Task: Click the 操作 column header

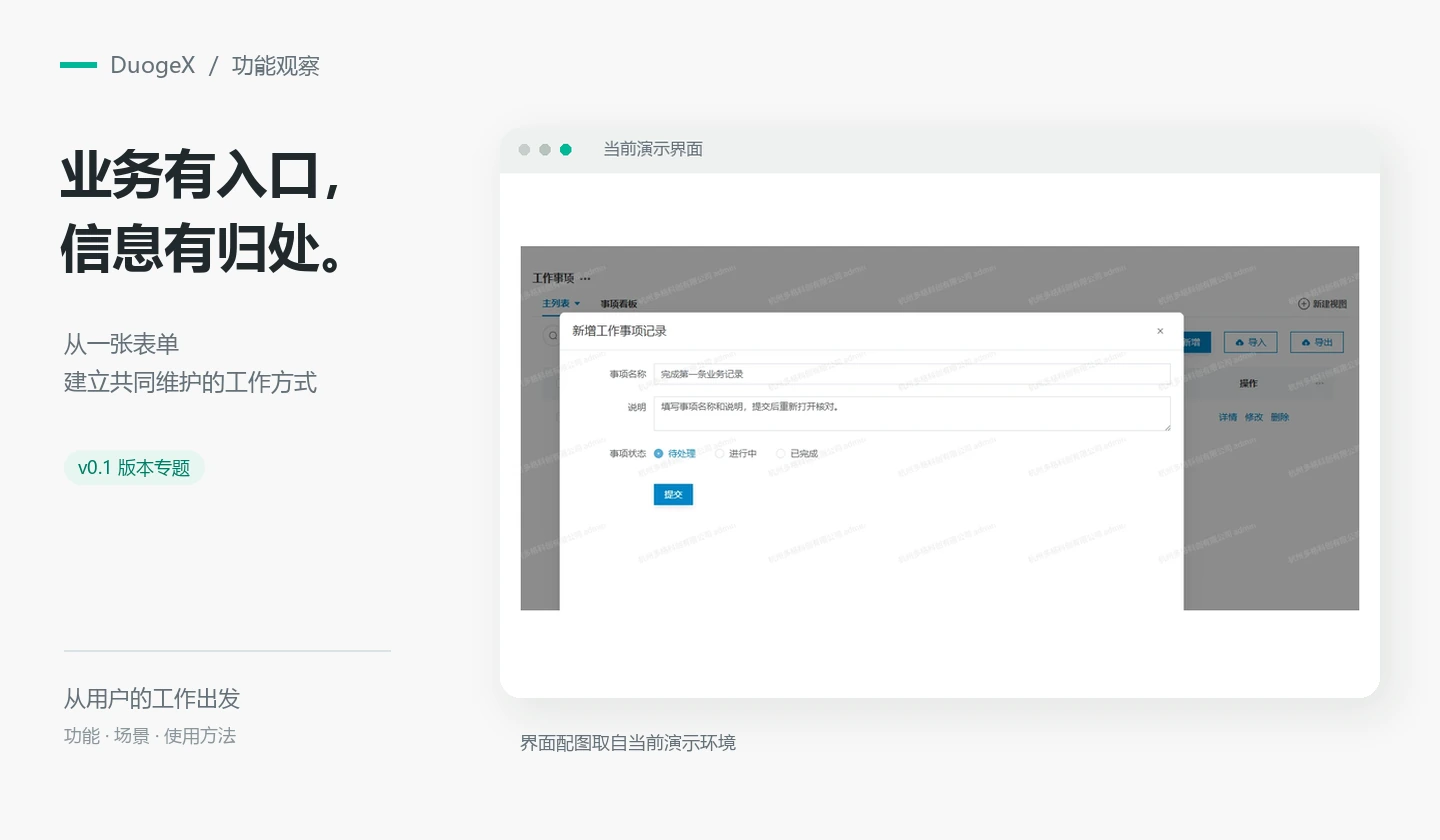Action: (1248, 383)
